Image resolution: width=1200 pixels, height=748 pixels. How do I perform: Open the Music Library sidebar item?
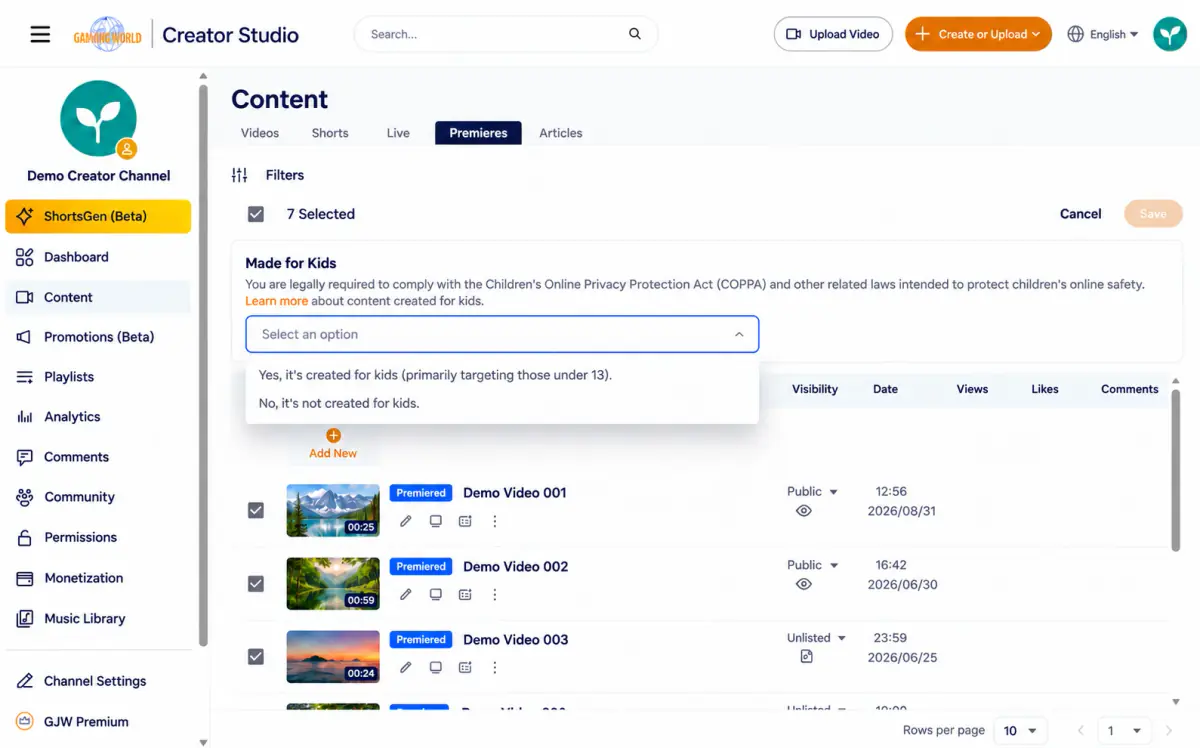coord(98,619)
